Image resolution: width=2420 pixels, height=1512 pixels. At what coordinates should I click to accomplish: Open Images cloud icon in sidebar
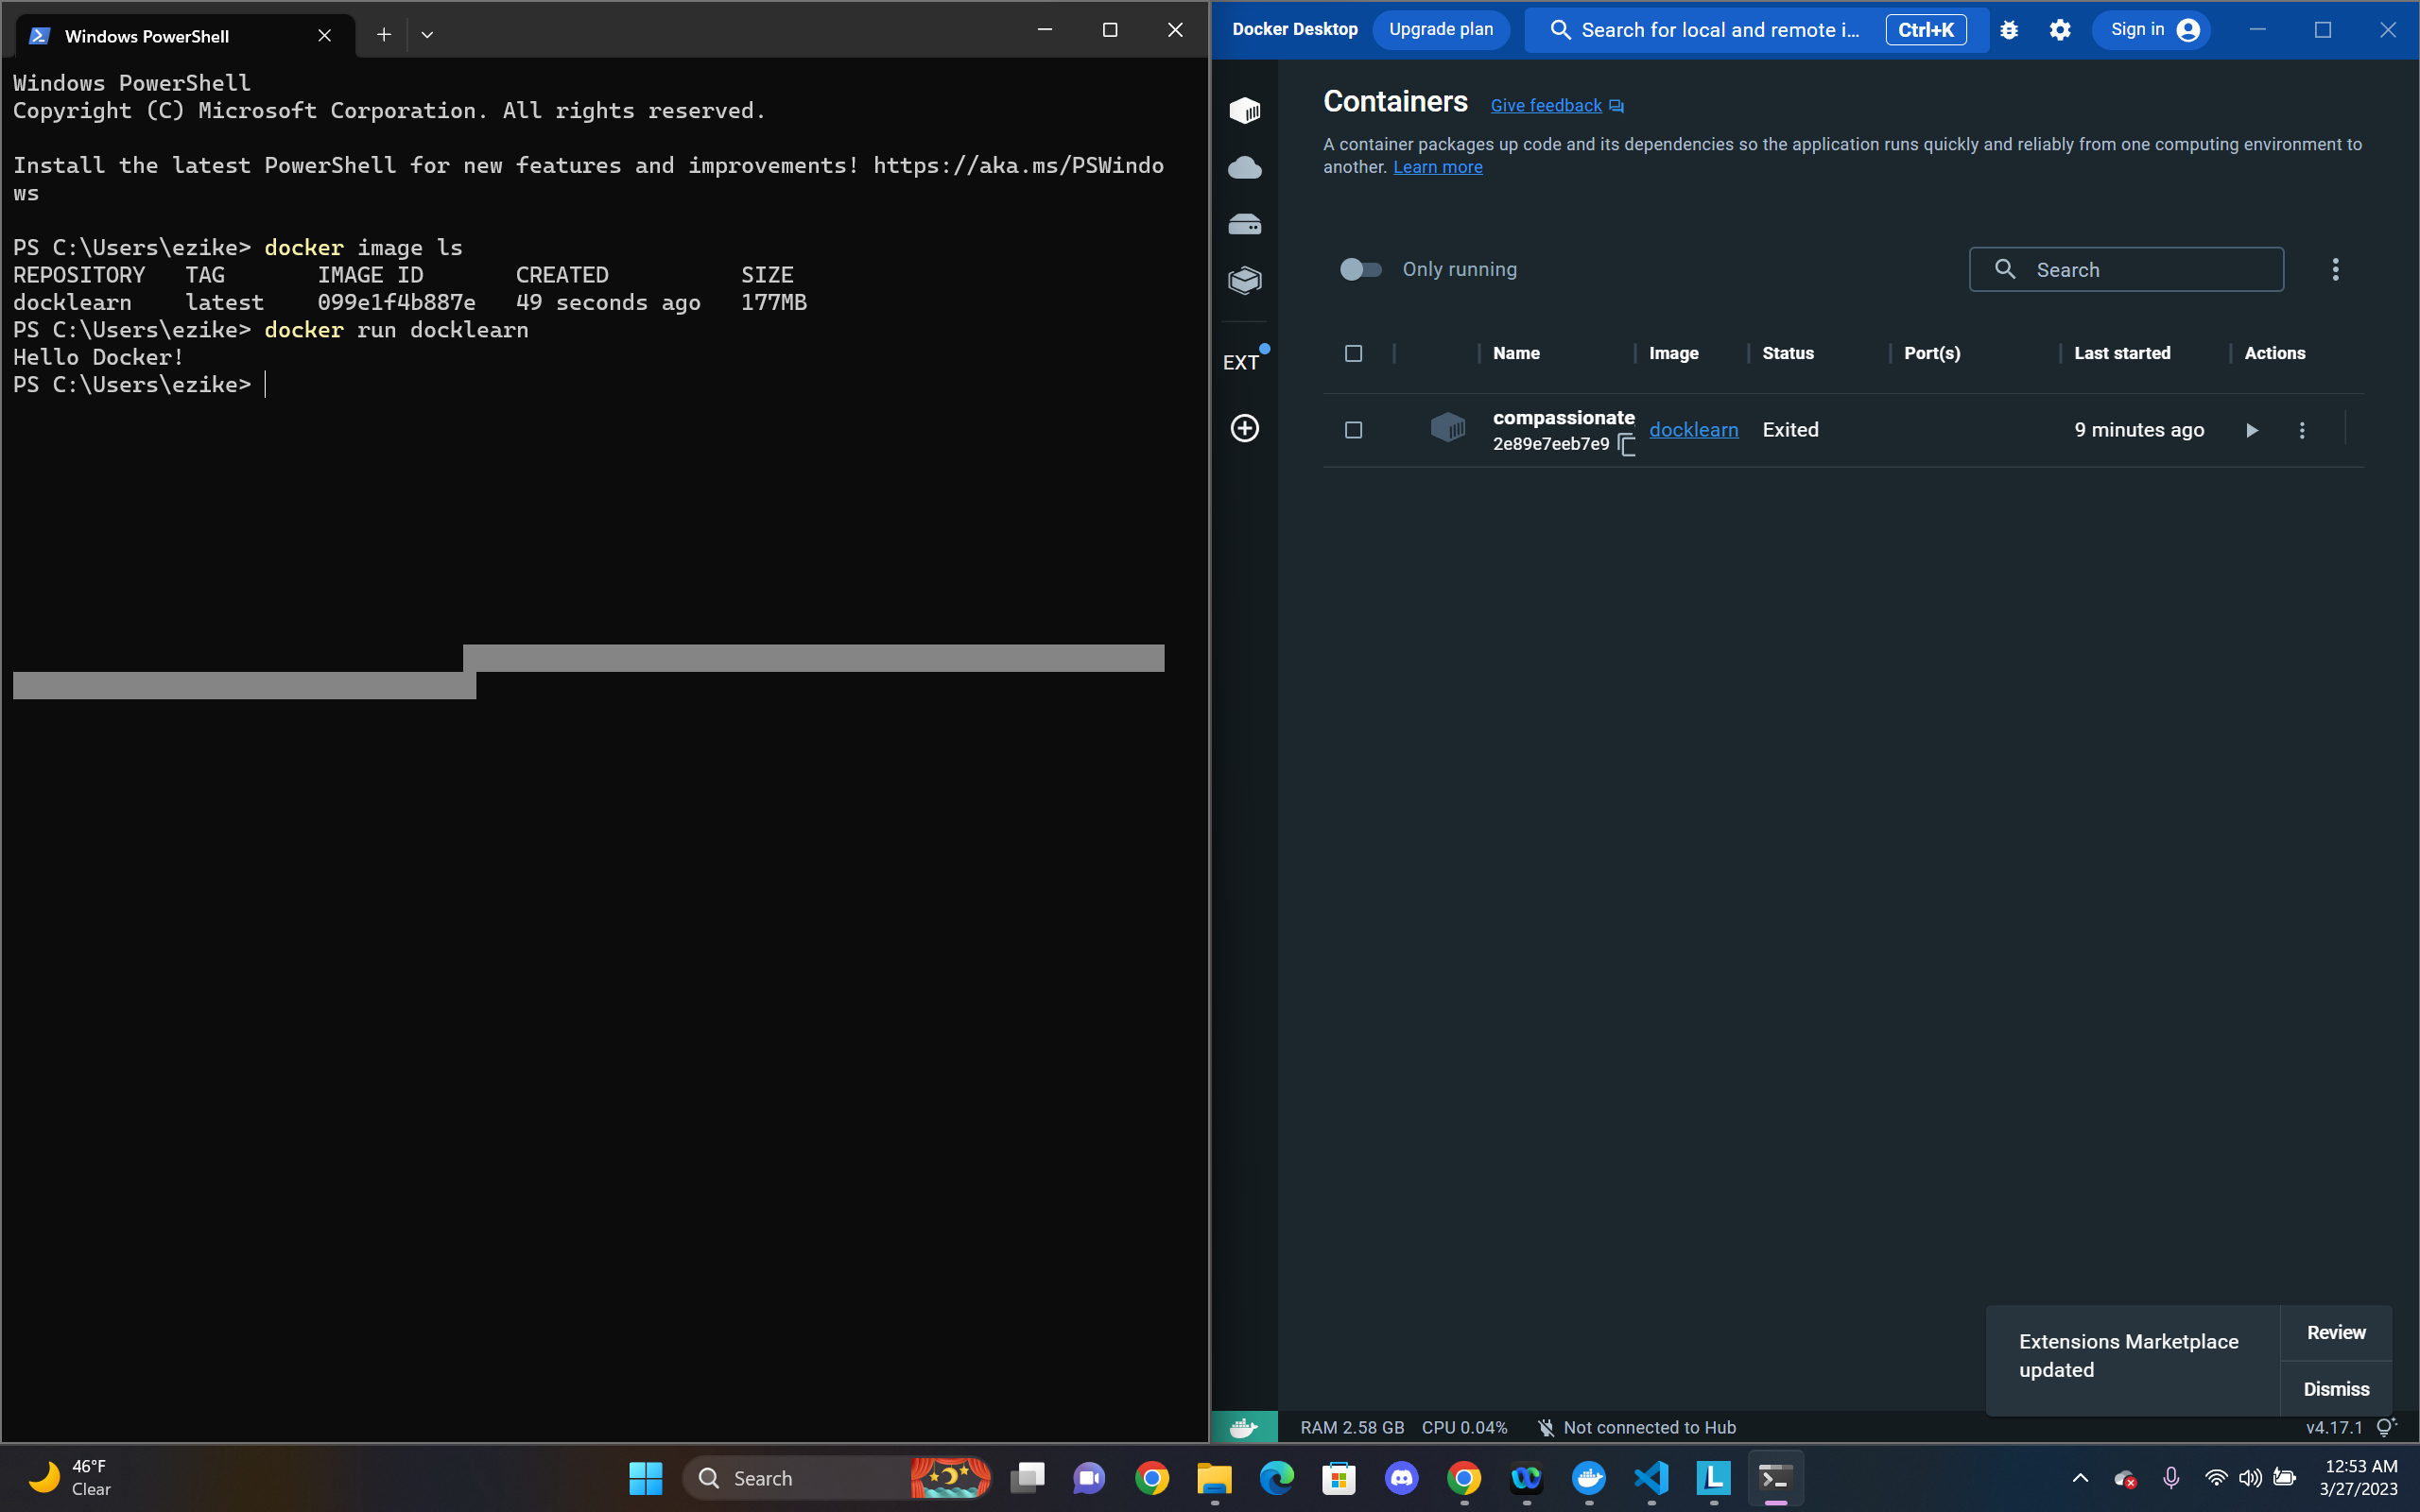coord(1244,167)
